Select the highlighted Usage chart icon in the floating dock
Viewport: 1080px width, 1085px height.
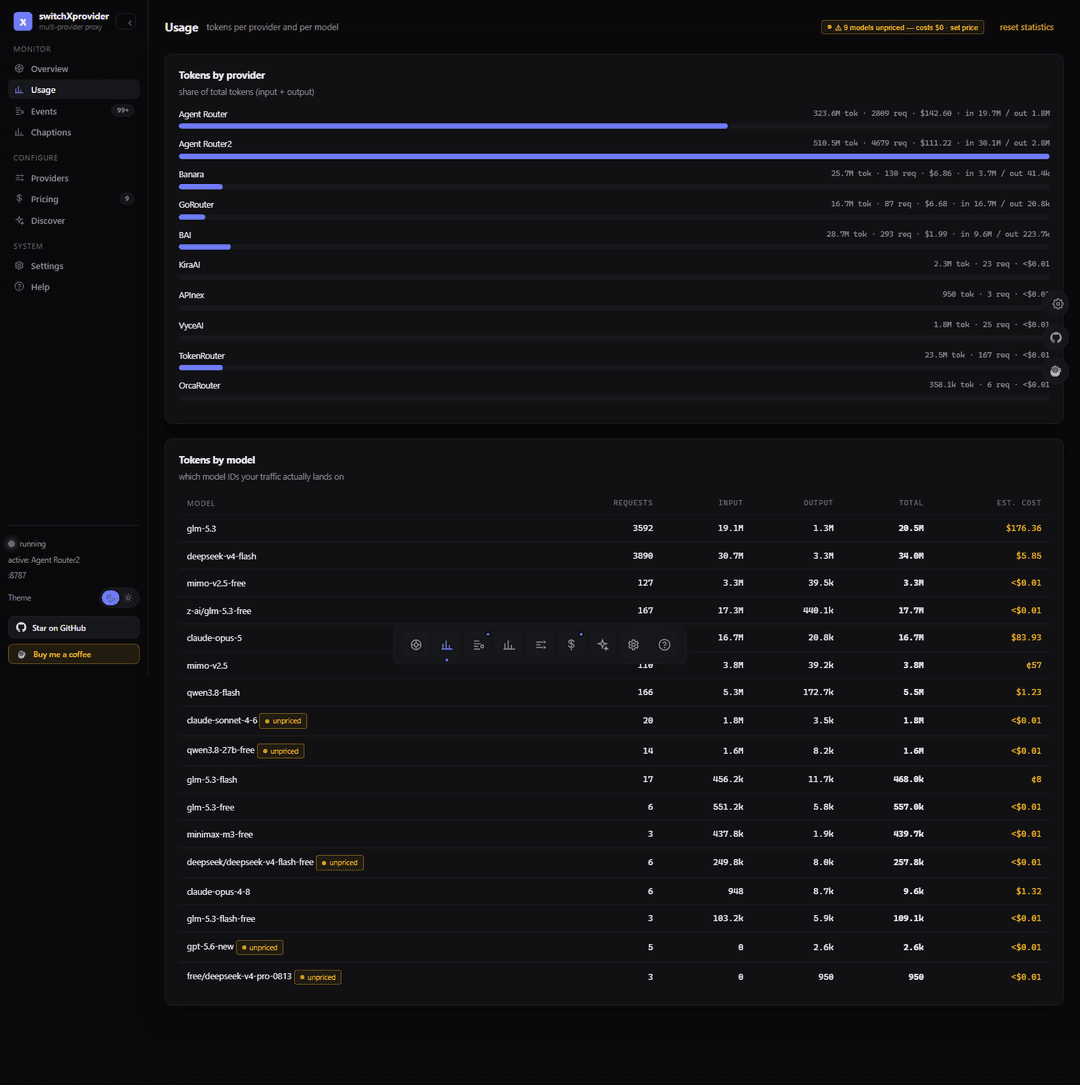tap(447, 645)
